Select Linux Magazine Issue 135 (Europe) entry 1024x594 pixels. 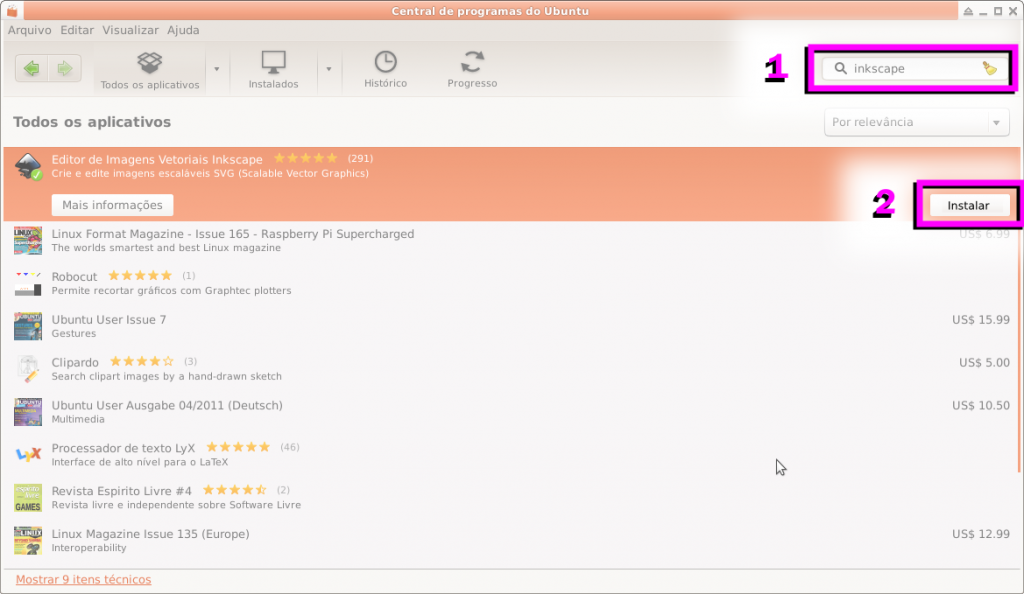pos(512,540)
